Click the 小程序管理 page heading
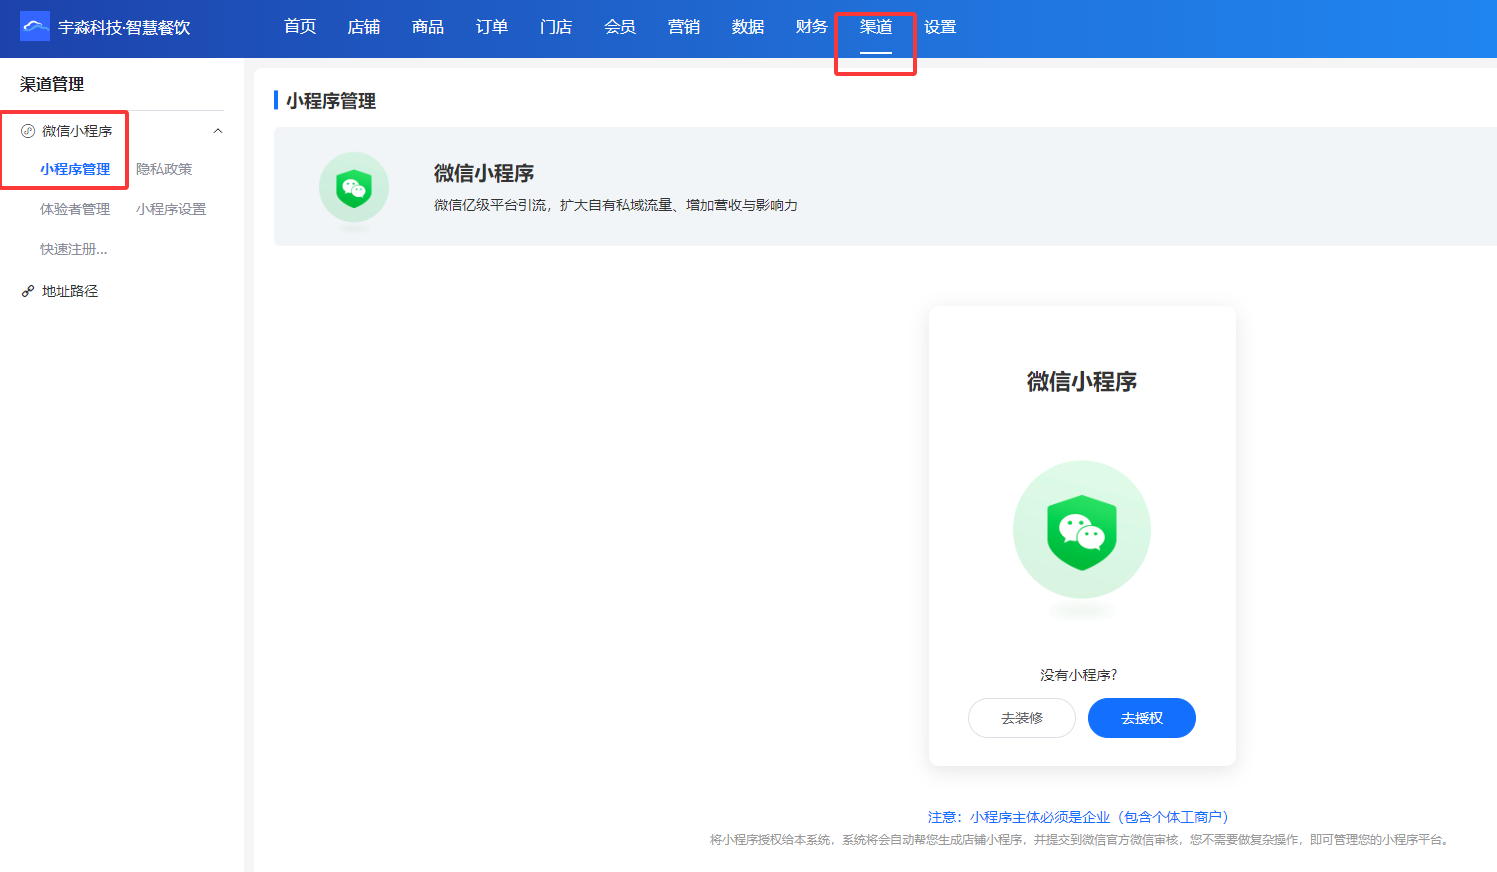1497x872 pixels. [x=331, y=101]
